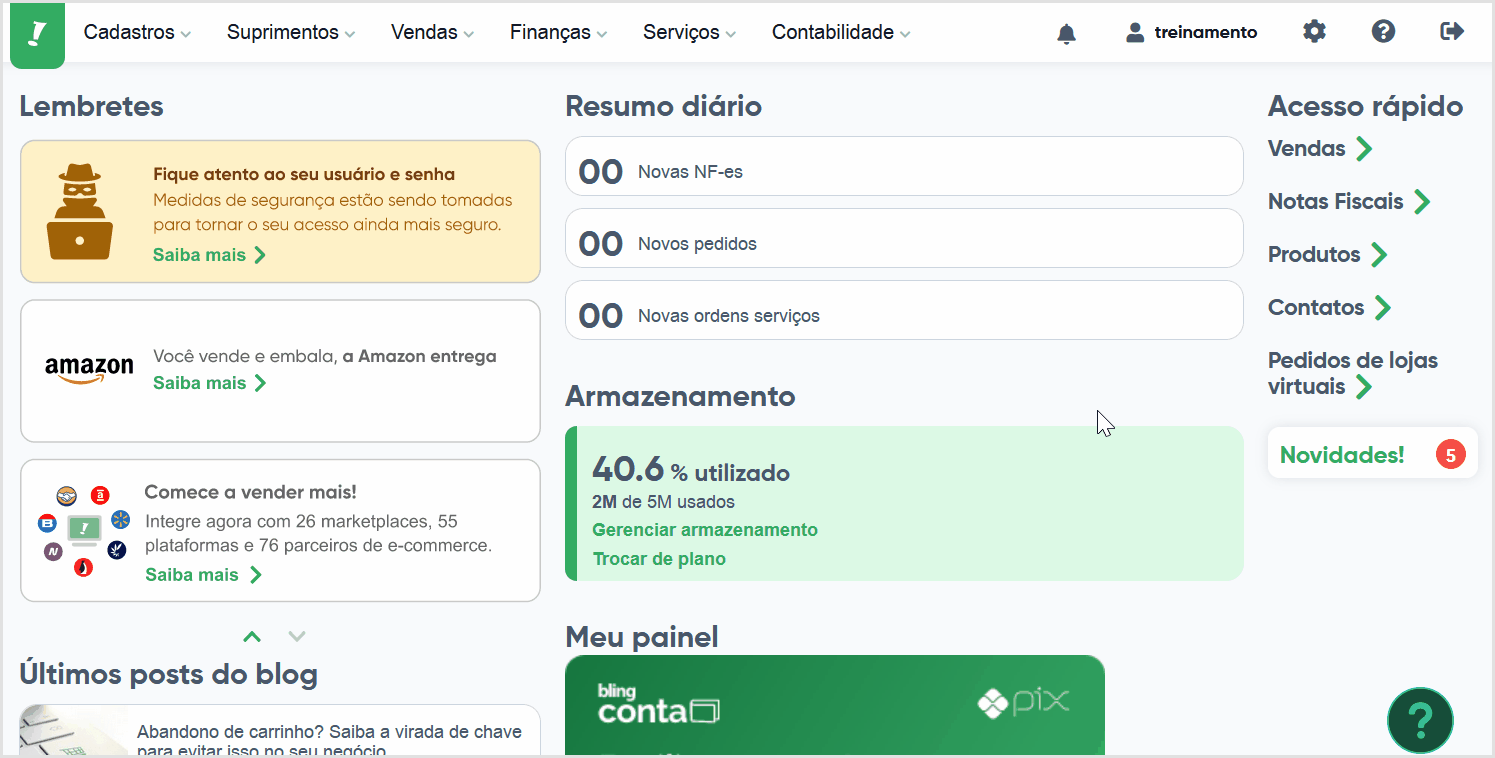1495x758 pixels.
Task: Click the arrow icon beside Contatos
Action: pyautogui.click(x=1383, y=308)
